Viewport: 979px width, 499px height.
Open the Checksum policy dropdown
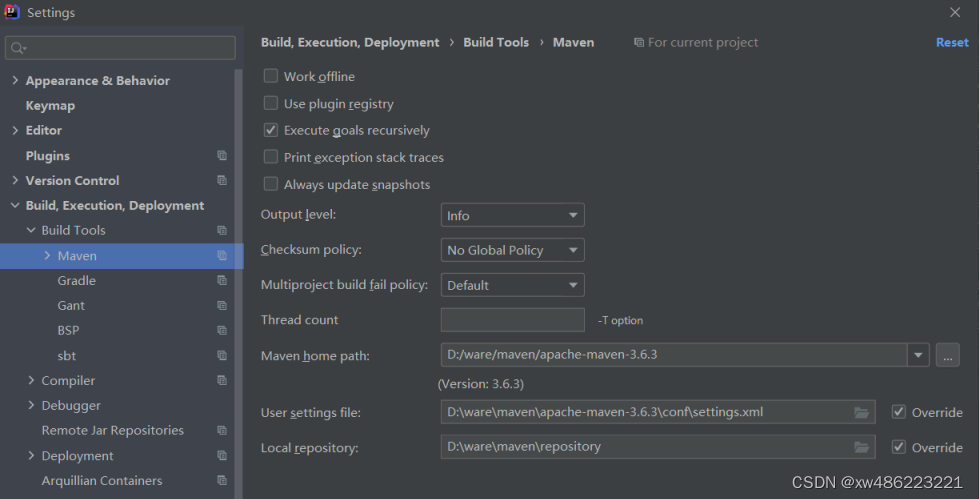point(512,250)
